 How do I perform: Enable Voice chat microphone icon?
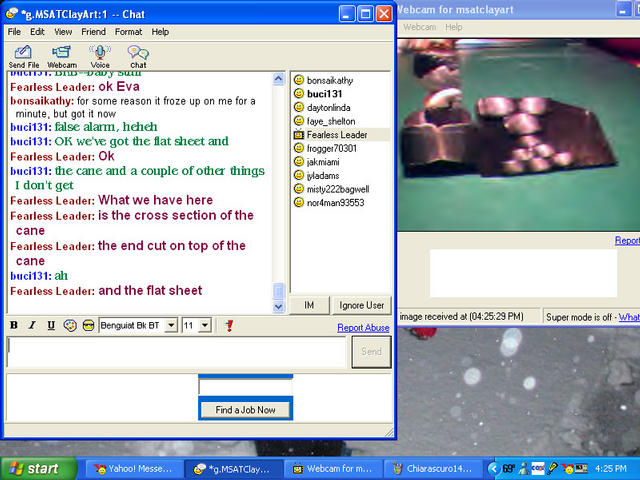(x=100, y=57)
